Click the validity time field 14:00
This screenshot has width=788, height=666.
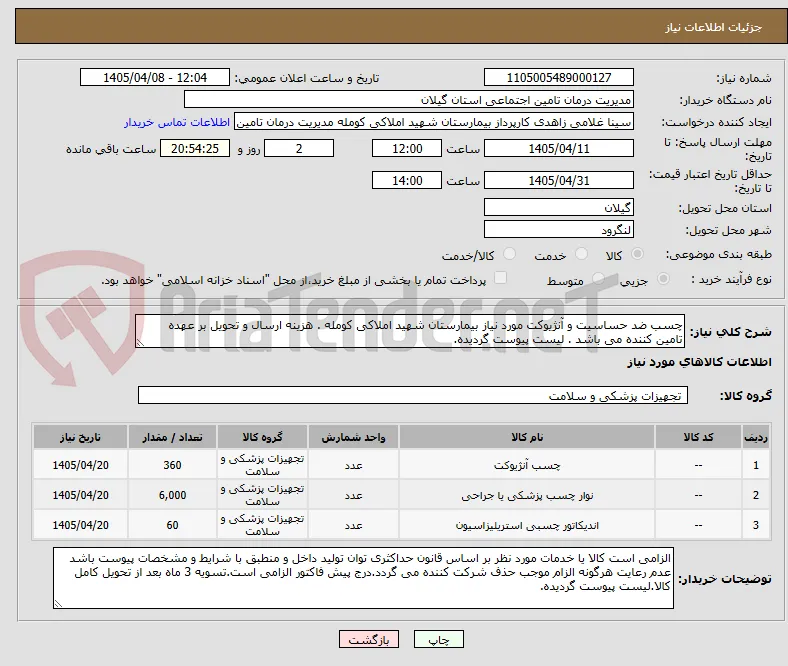[x=407, y=180]
